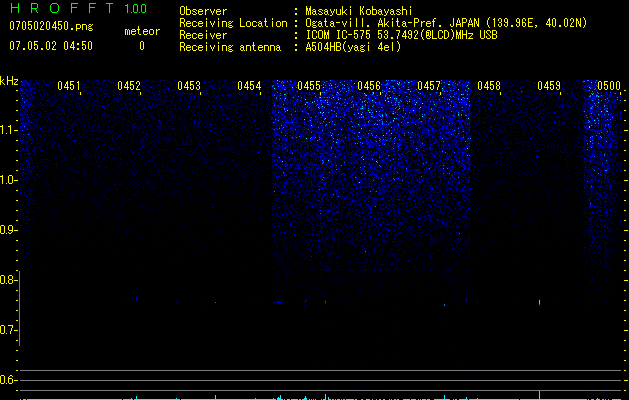The image size is (629, 400).
Task: Select the ICOM IC-575 receiver text
Action: pos(402,35)
